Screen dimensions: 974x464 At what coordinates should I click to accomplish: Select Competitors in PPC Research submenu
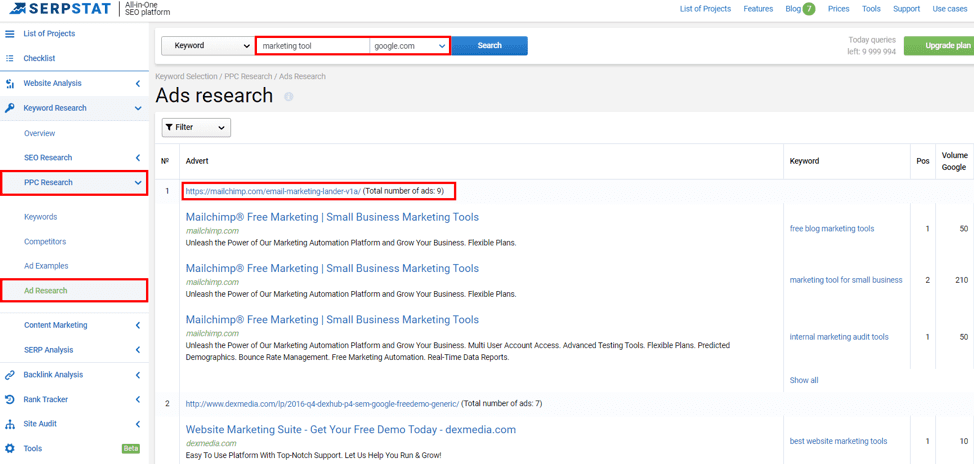(45, 241)
